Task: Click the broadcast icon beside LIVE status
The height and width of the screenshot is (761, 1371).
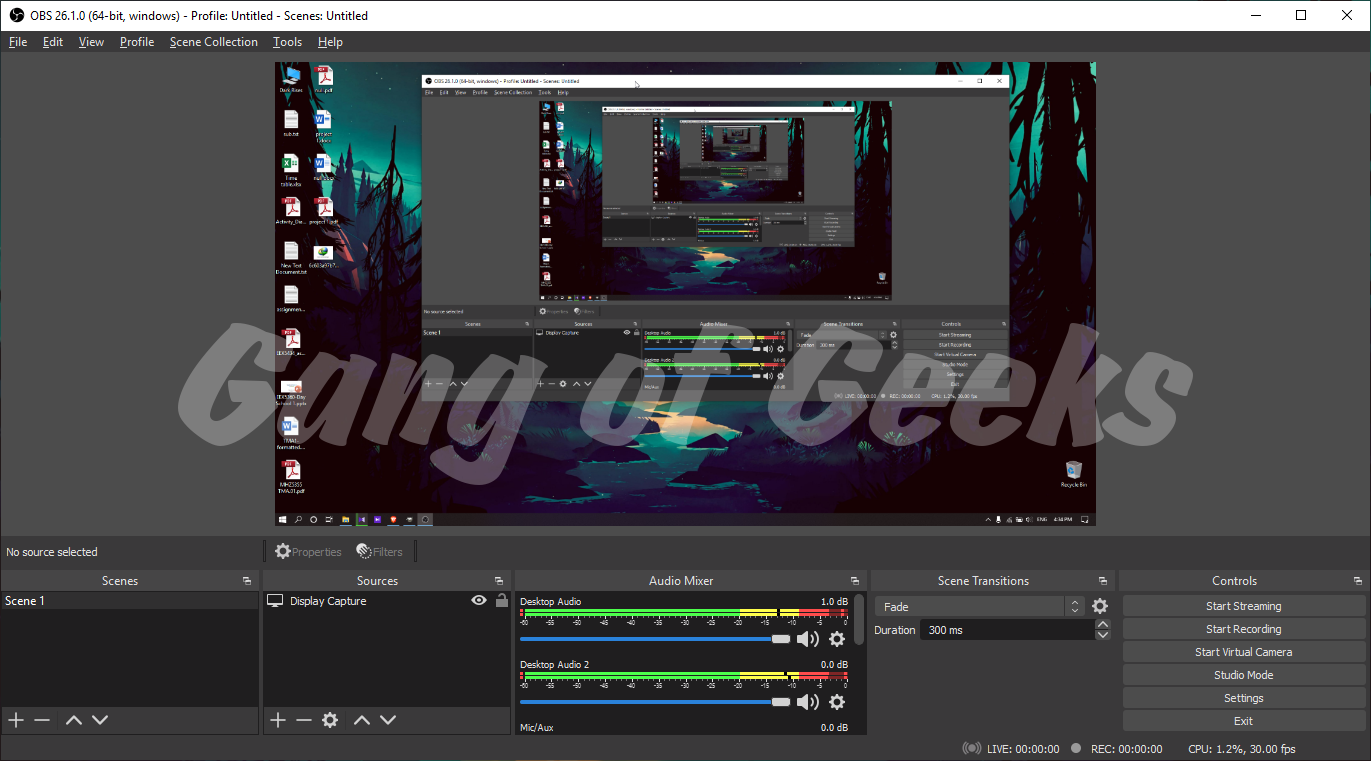Action: (971, 748)
